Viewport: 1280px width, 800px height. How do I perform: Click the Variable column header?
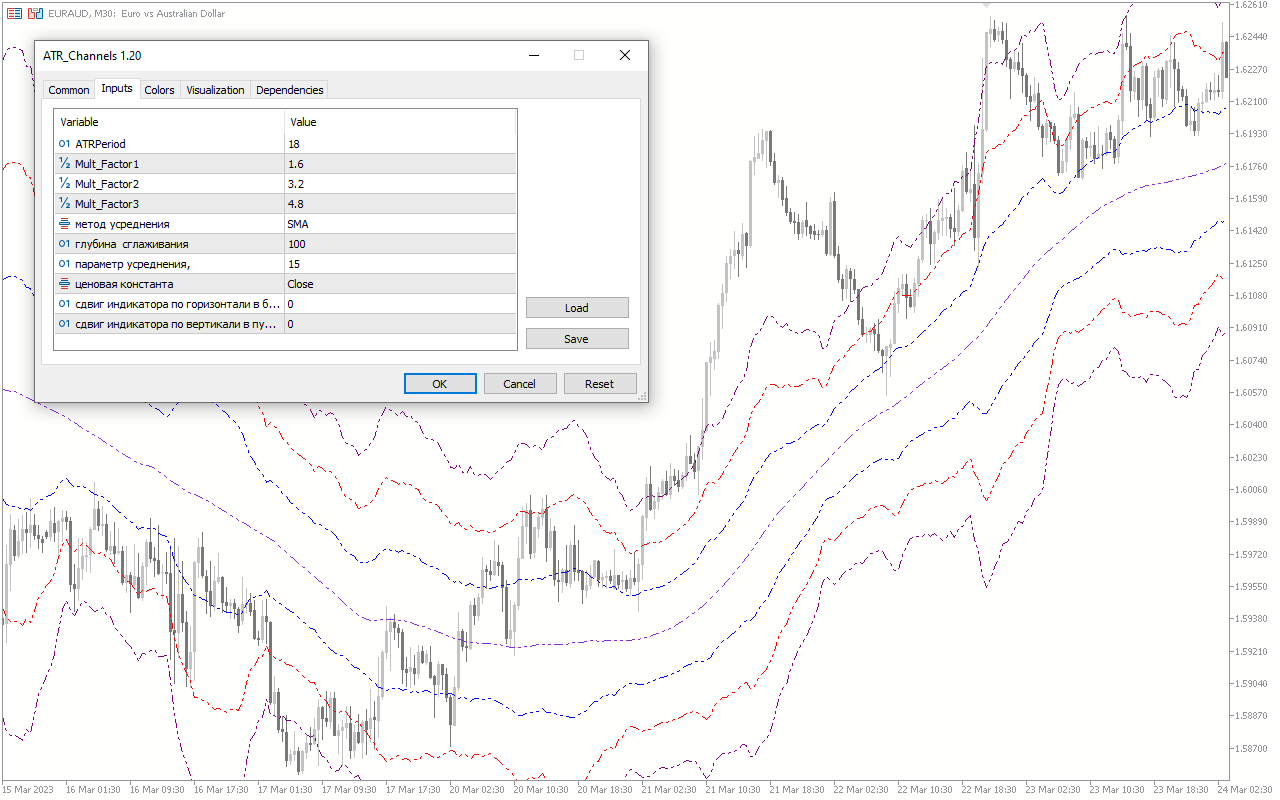(x=170, y=122)
